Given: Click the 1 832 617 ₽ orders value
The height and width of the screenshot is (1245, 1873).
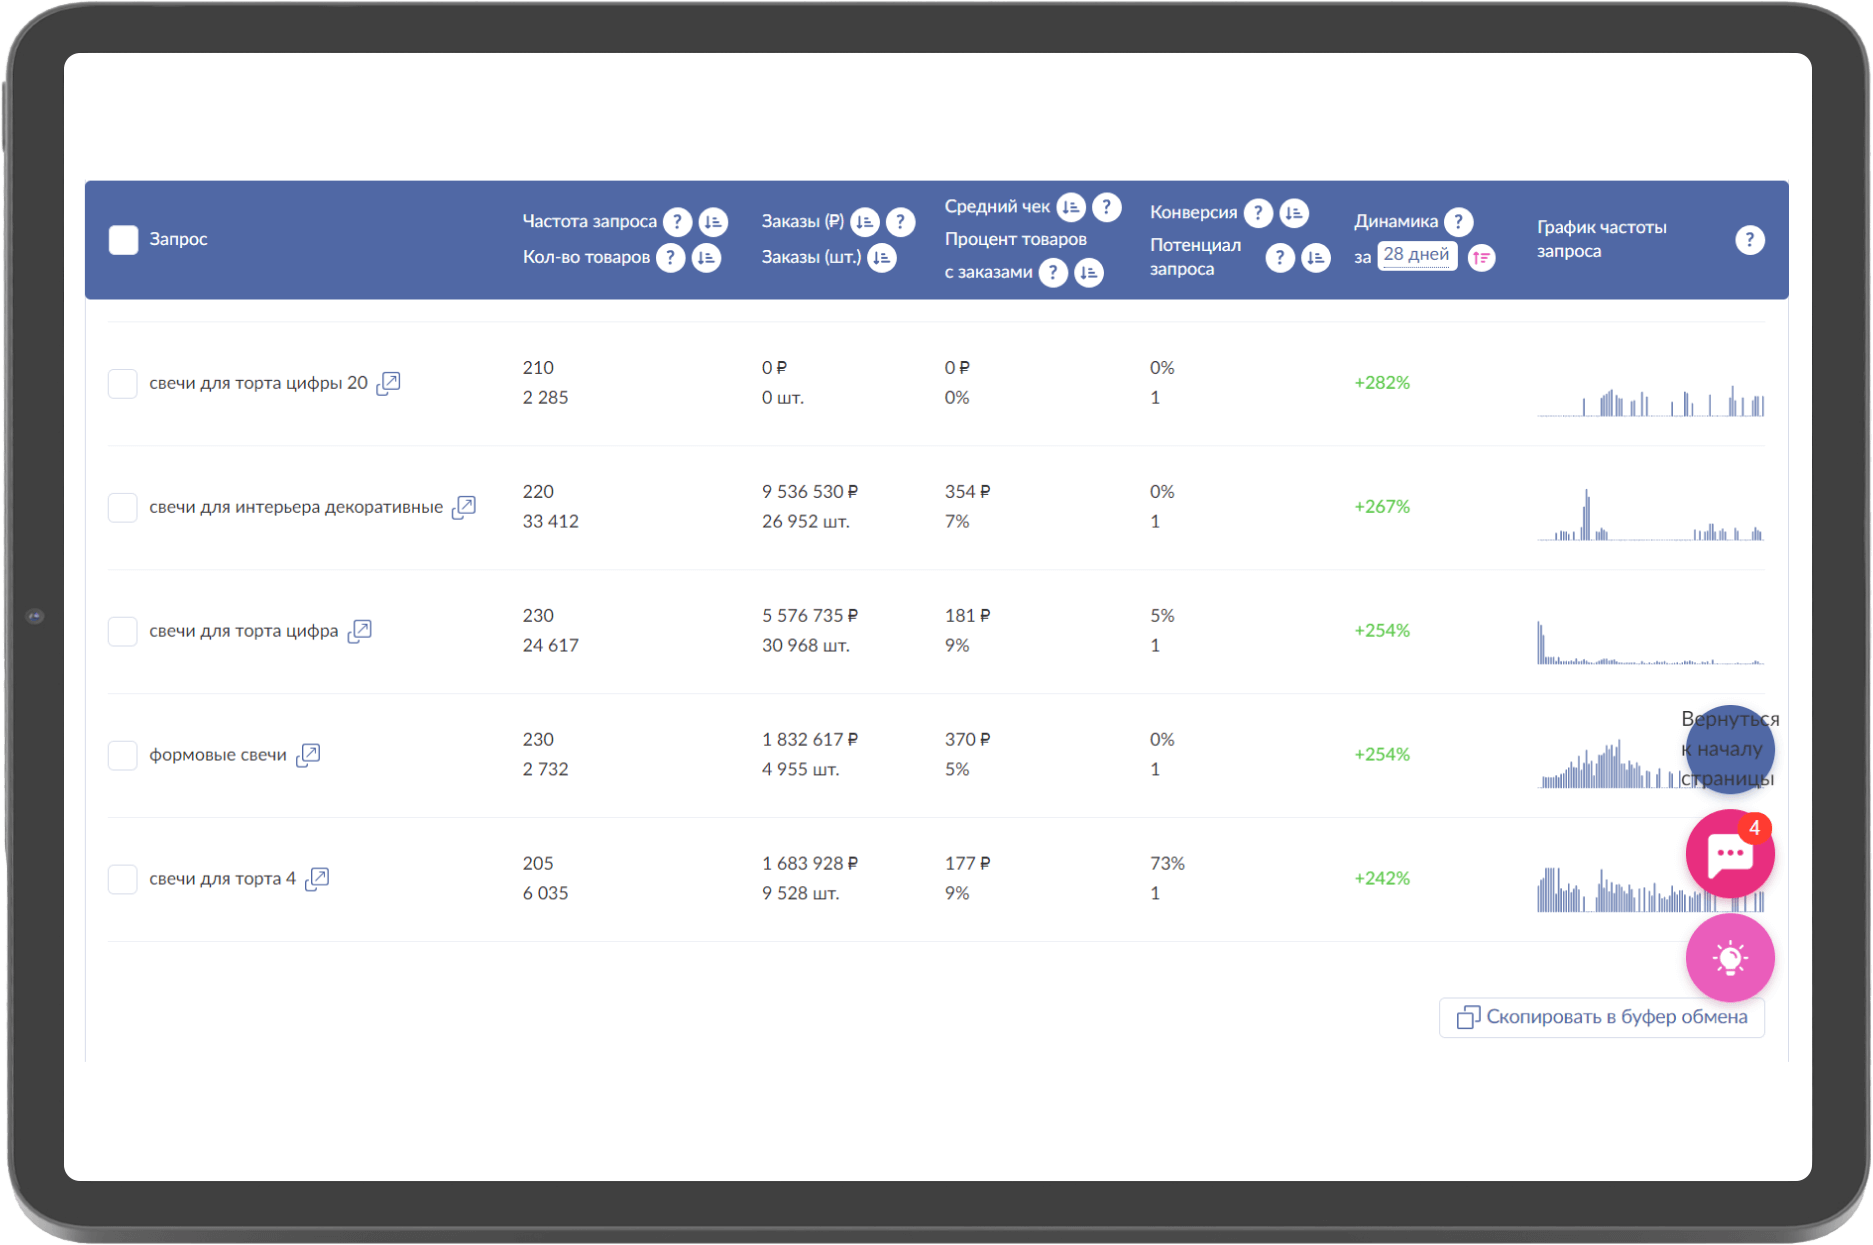Looking at the screenshot, I should [810, 740].
